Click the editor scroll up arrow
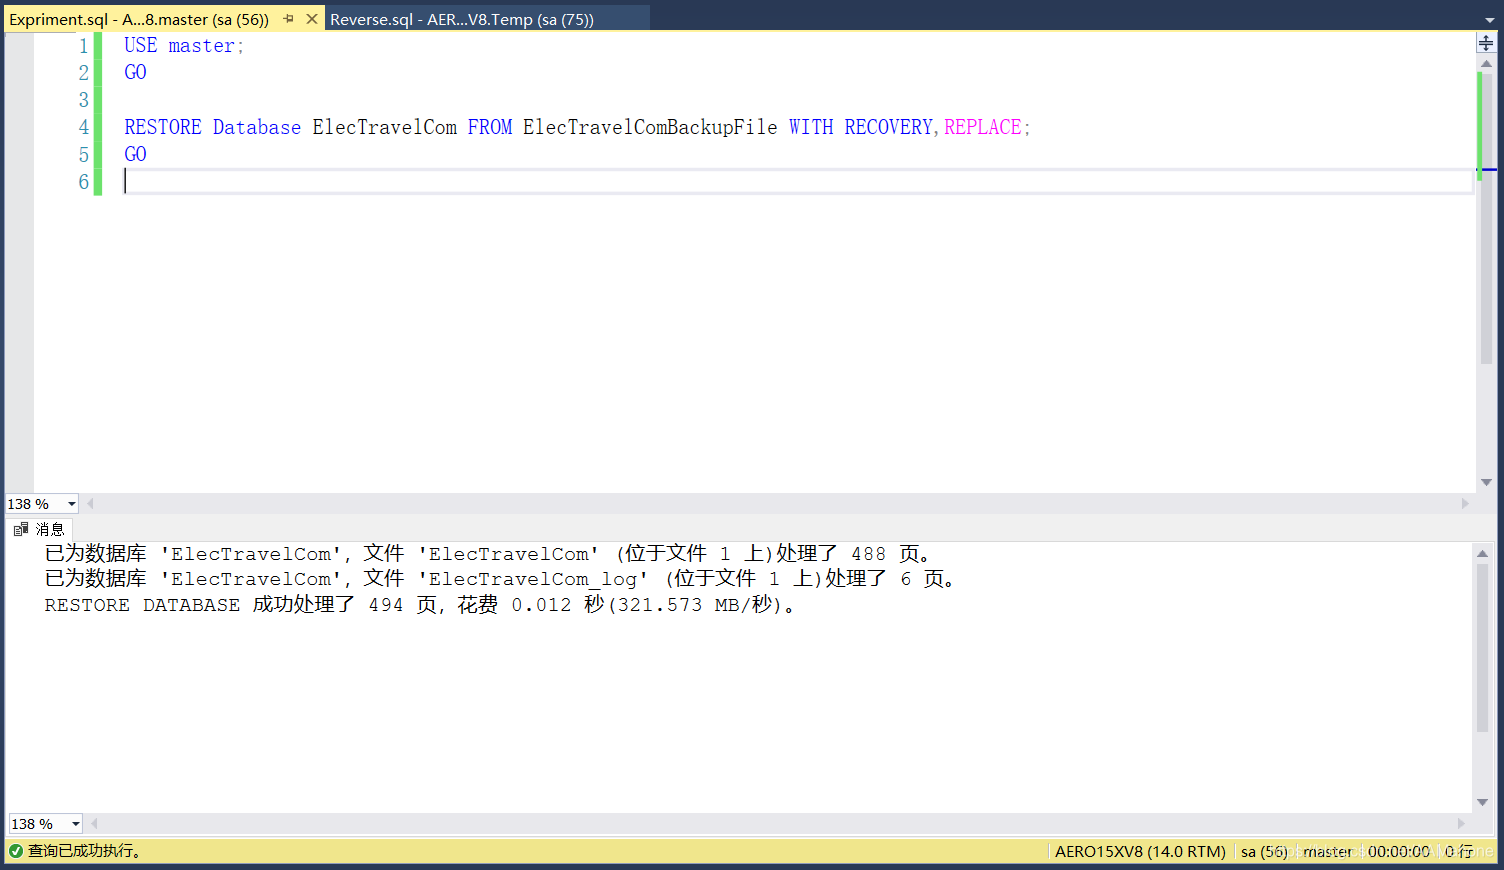Viewport: 1504px width, 870px height. [x=1486, y=64]
